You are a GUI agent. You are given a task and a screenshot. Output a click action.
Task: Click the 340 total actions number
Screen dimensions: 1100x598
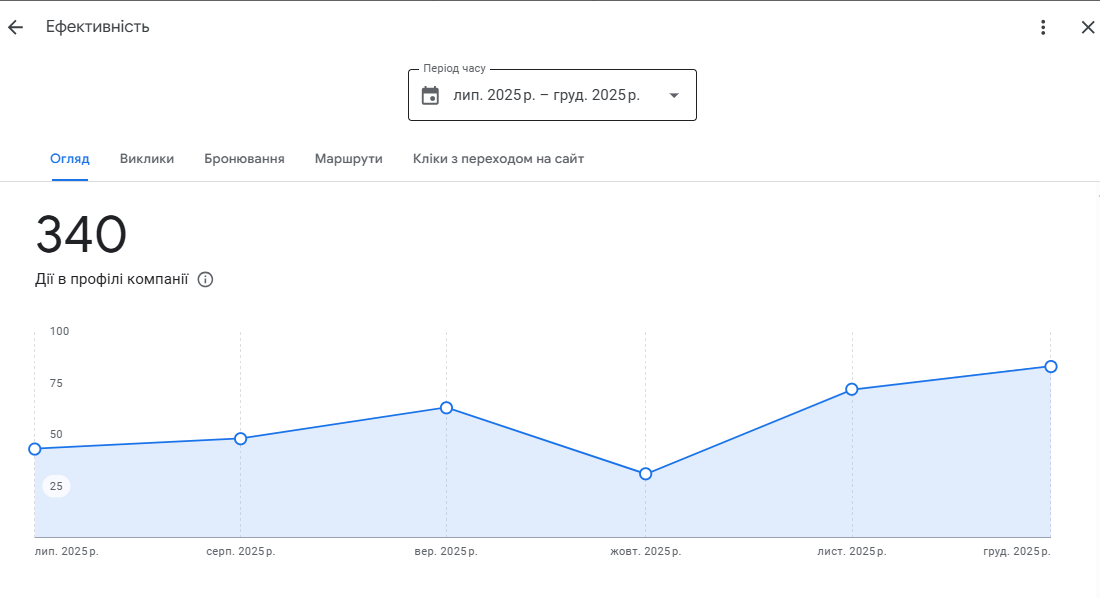pos(81,236)
